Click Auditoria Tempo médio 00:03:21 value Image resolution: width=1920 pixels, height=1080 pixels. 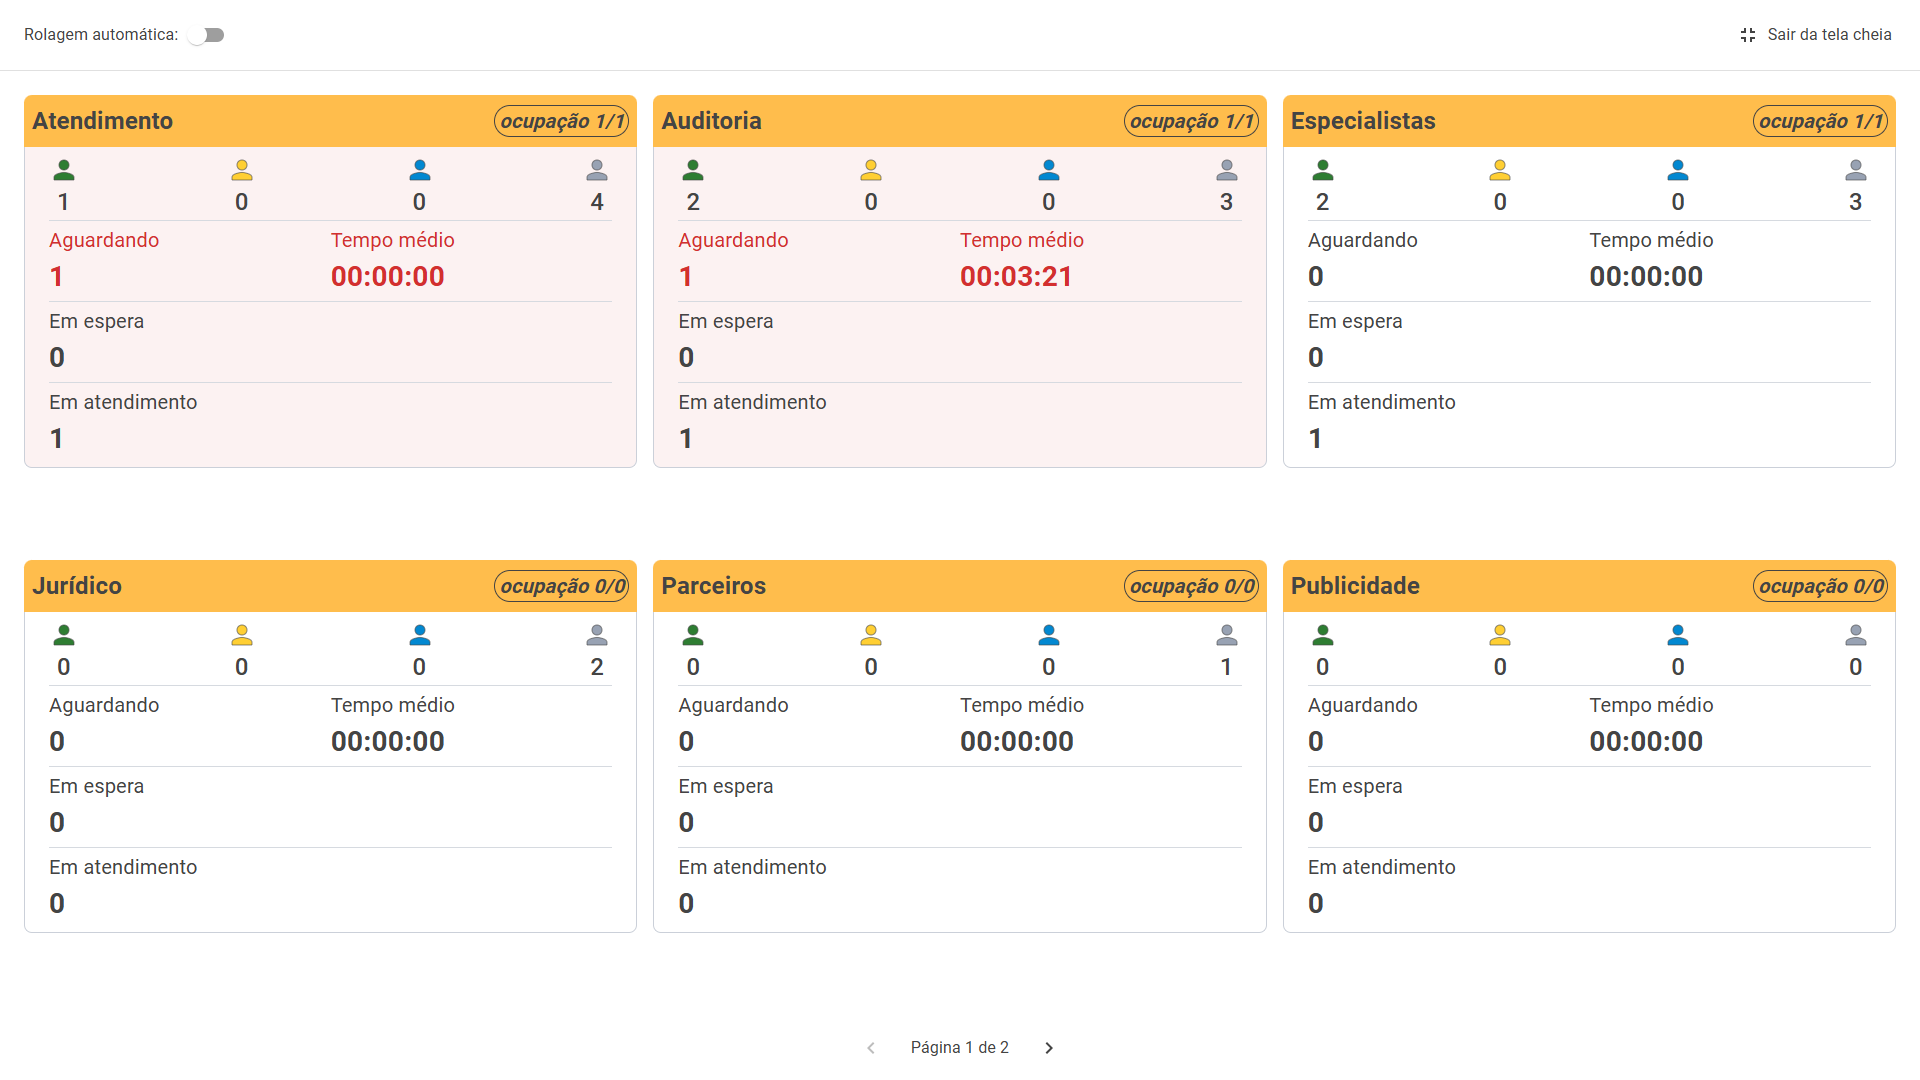tap(1016, 277)
